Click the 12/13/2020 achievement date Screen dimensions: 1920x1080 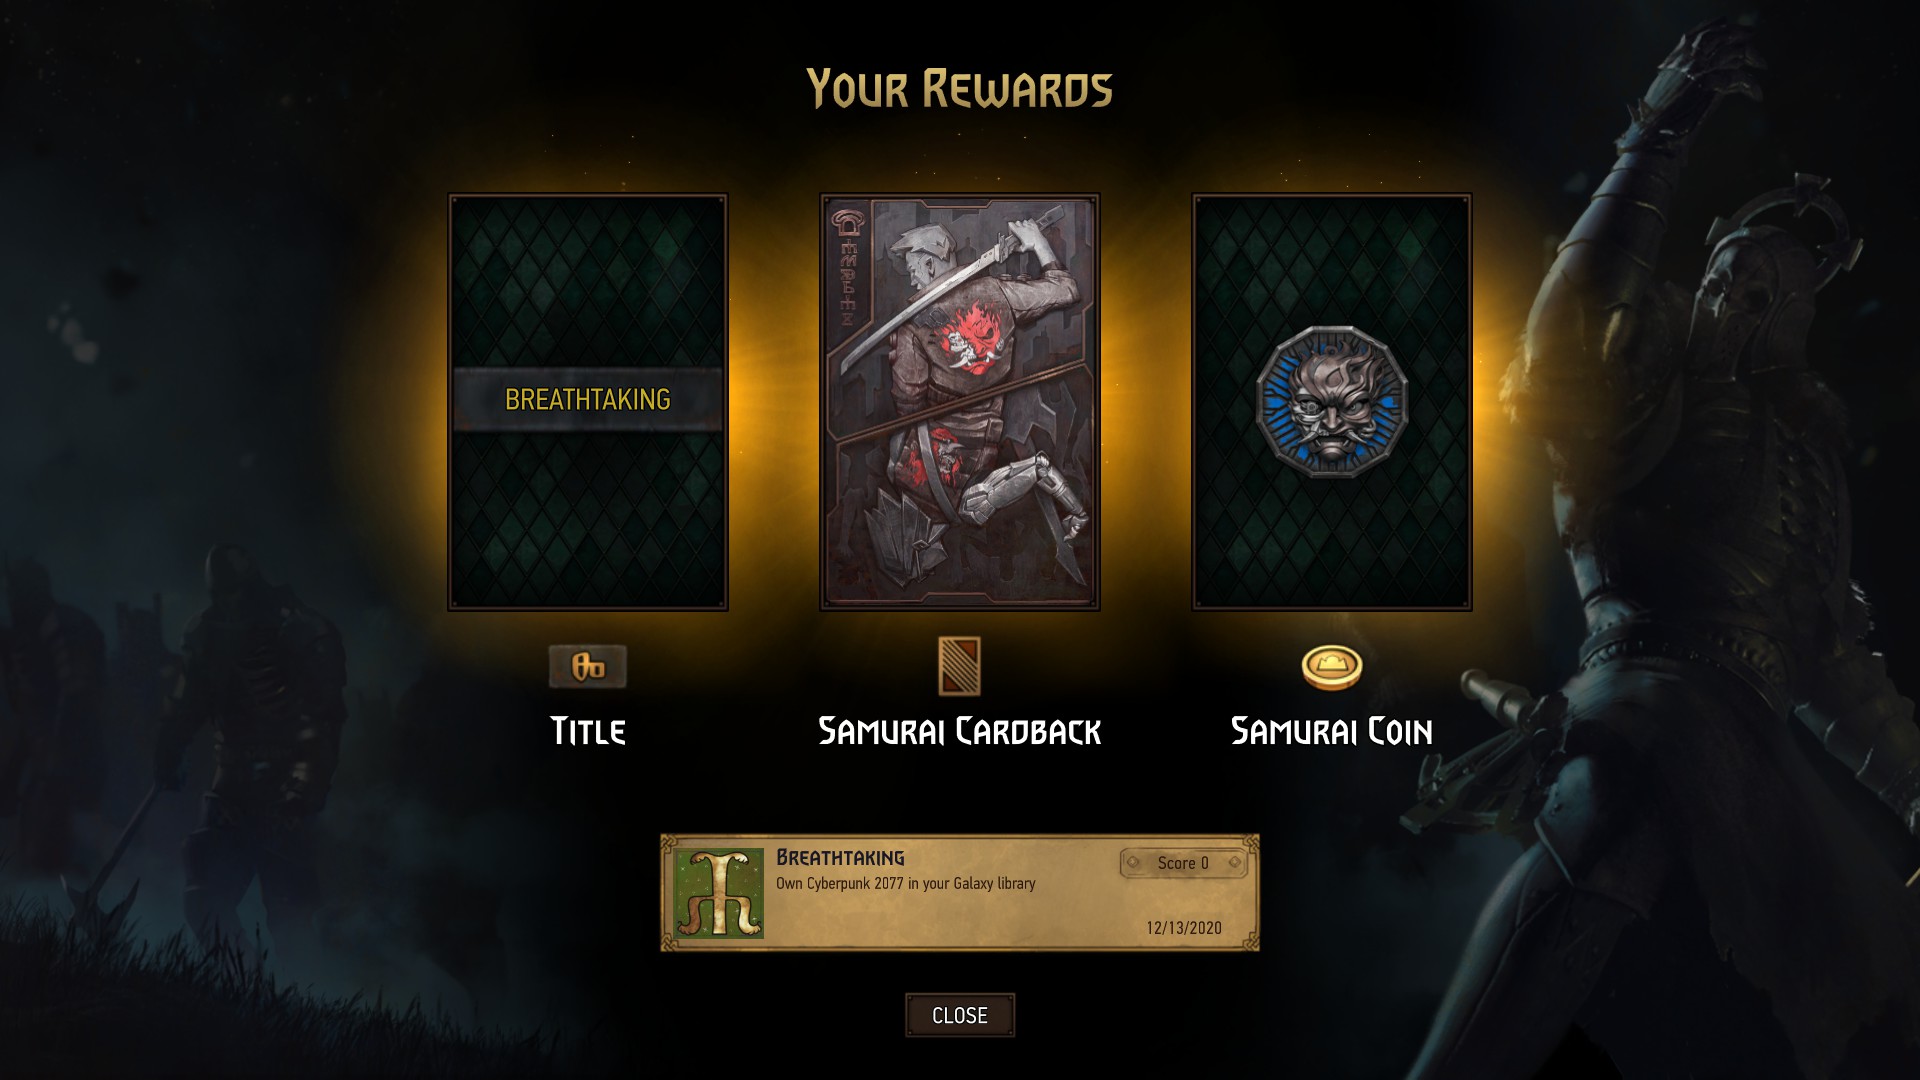(1184, 928)
